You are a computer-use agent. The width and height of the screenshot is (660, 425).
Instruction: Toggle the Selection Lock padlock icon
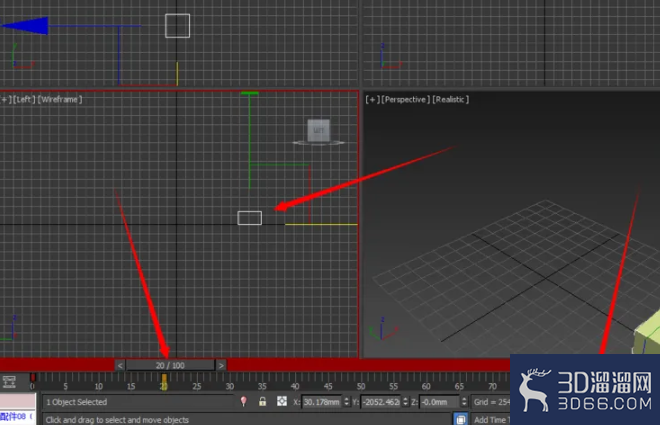pyautogui.click(x=262, y=401)
